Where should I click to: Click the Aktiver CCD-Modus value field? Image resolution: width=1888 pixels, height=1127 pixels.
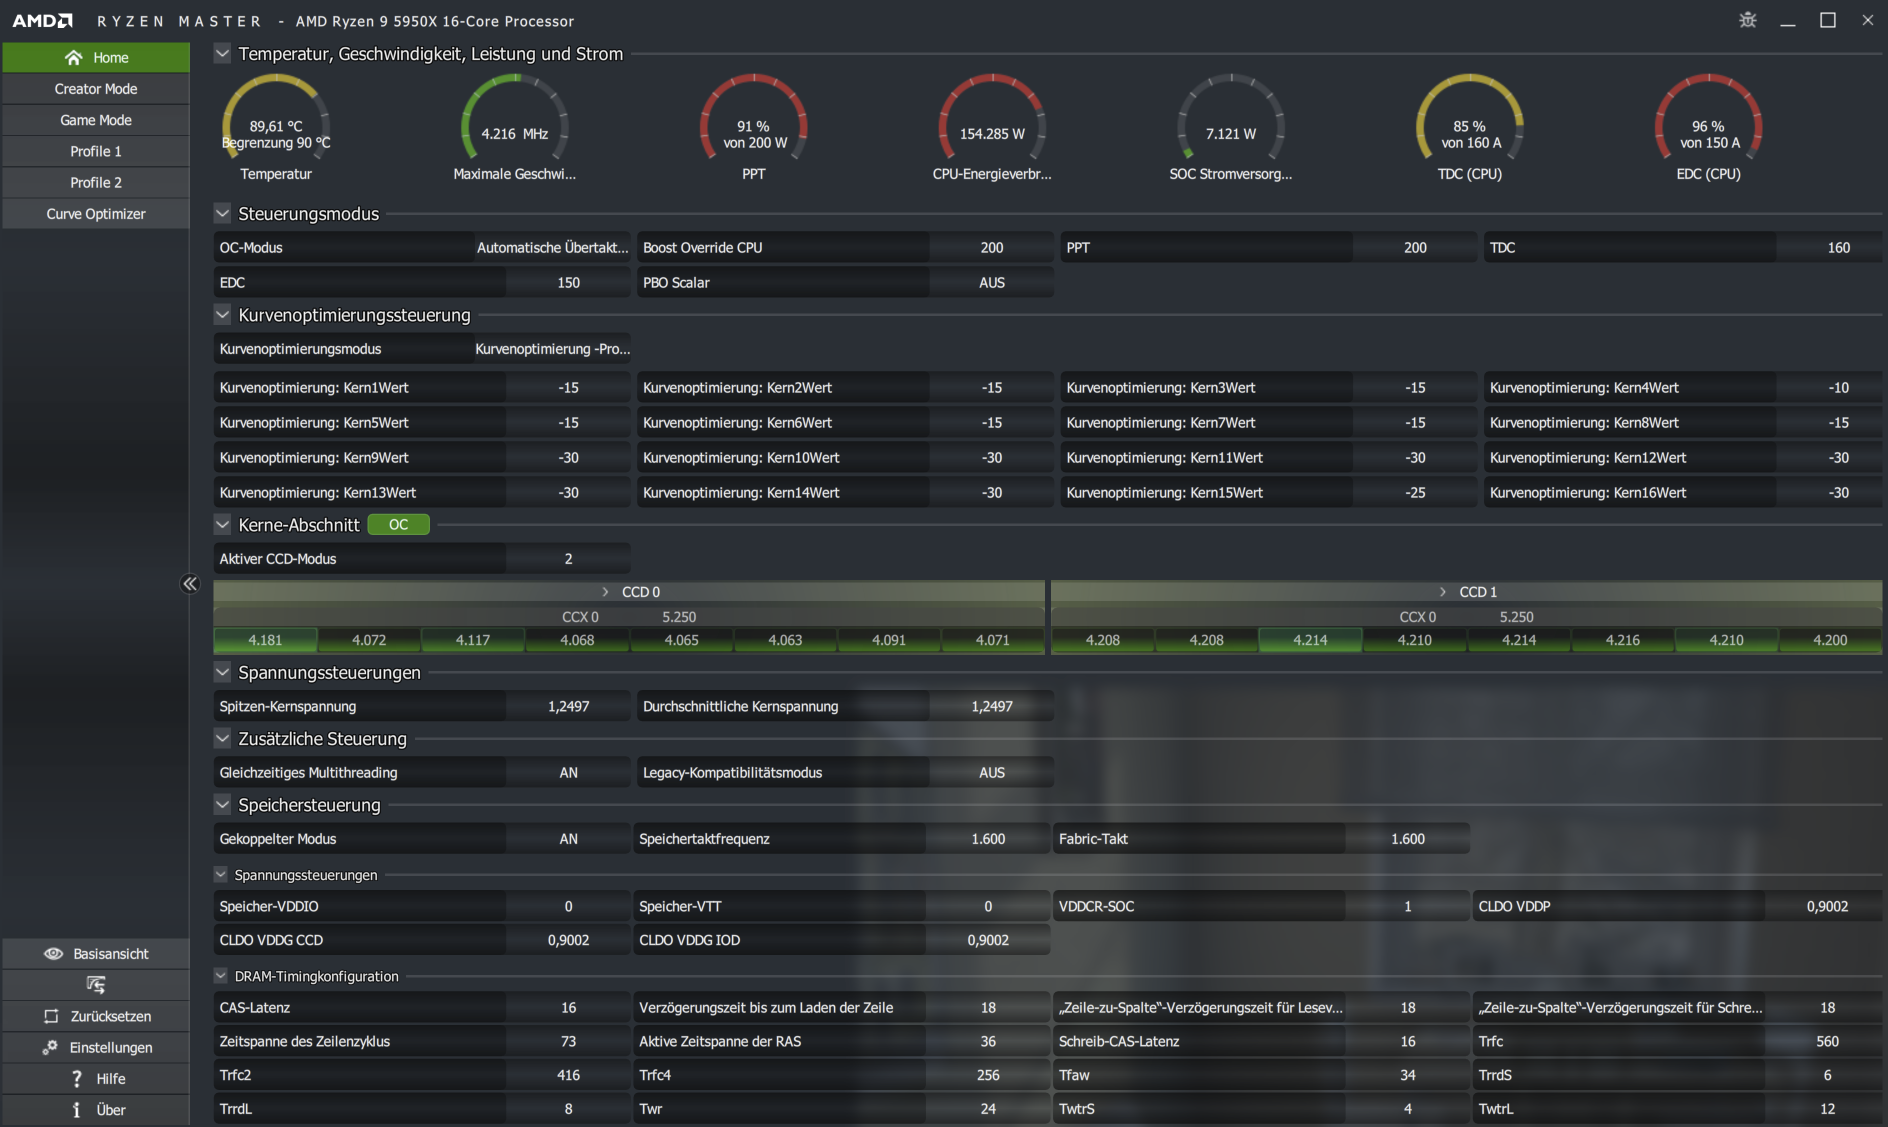[x=568, y=559]
